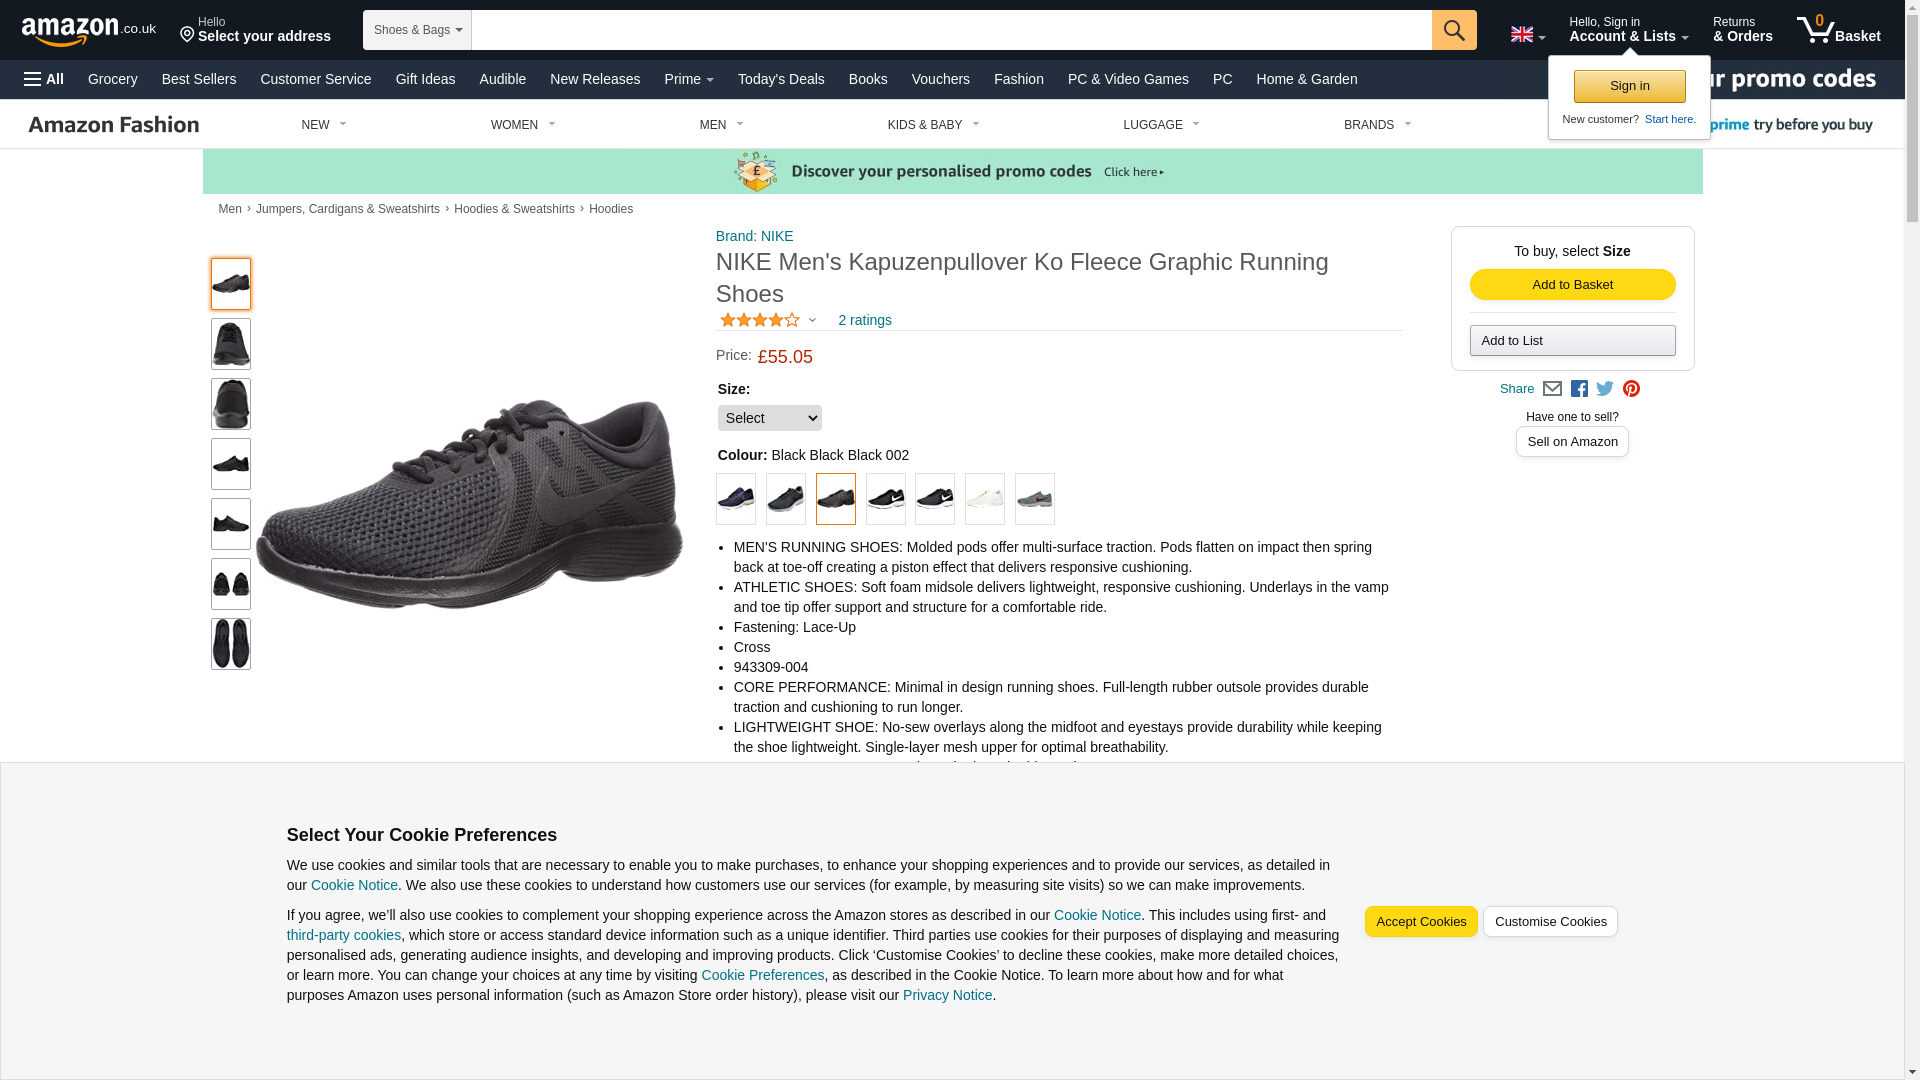1920x1080 pixels.
Task: Expand the Size Select dropdown
Action: tap(769, 418)
